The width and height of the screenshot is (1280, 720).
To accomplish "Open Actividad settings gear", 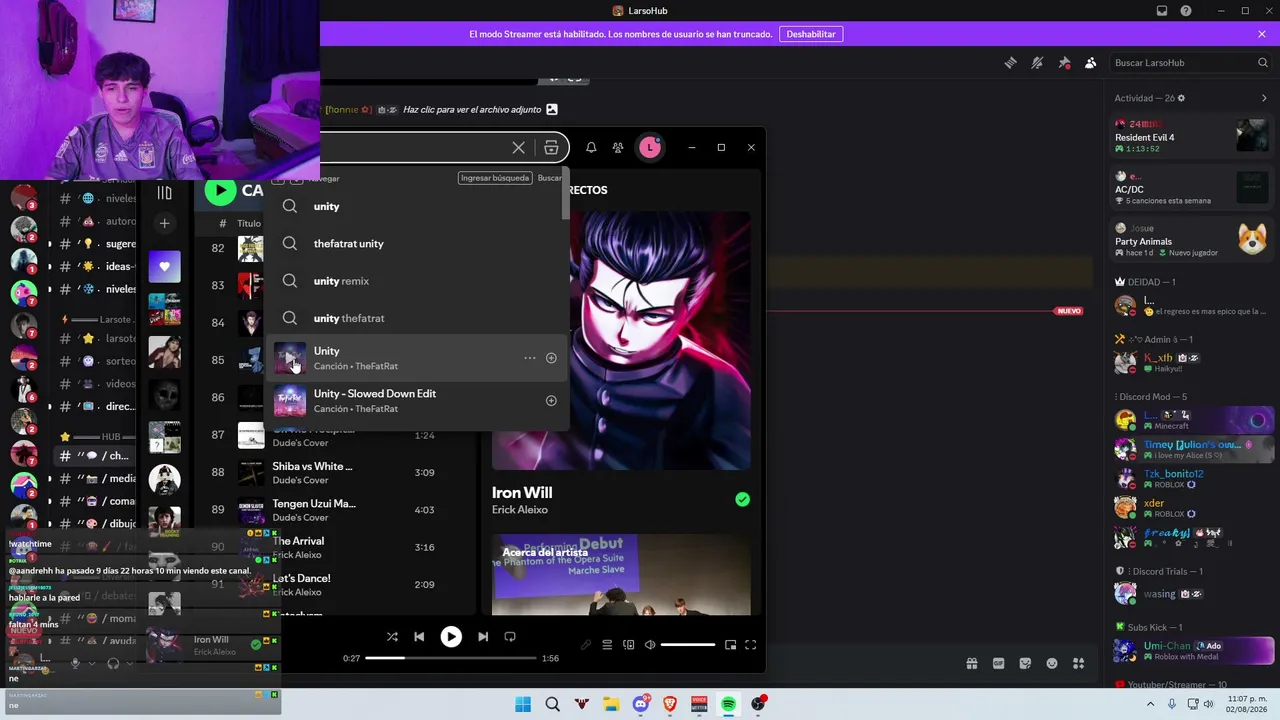I will point(1181,98).
